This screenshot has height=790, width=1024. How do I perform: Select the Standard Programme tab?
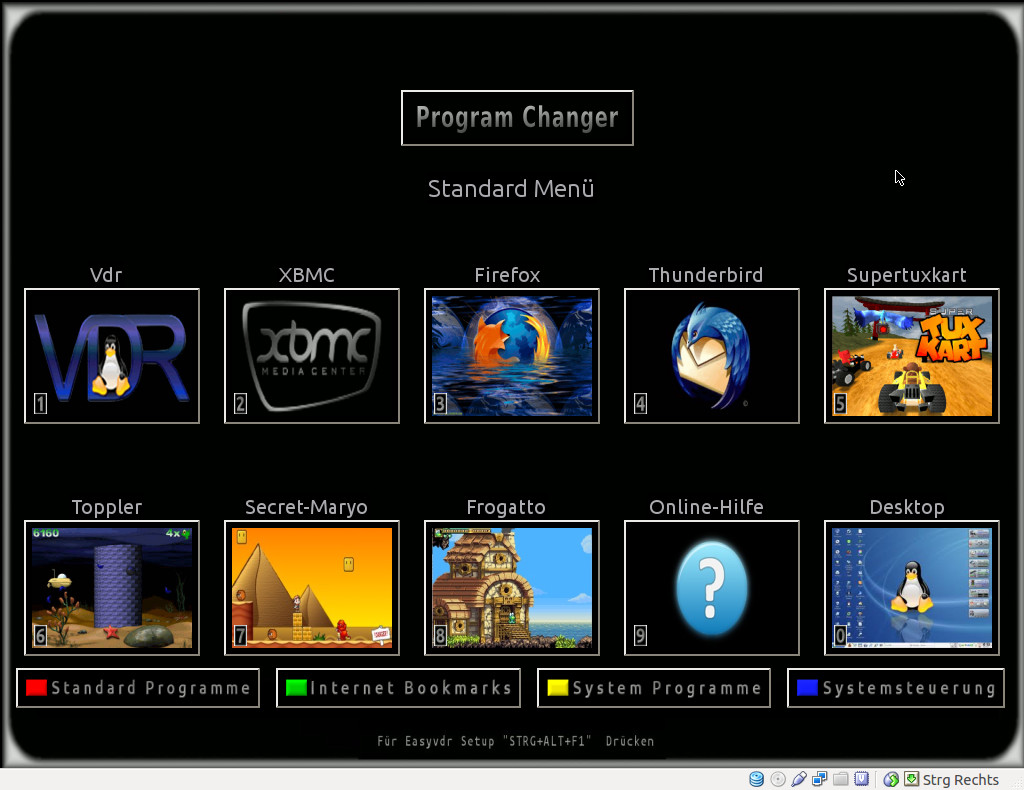(138, 688)
